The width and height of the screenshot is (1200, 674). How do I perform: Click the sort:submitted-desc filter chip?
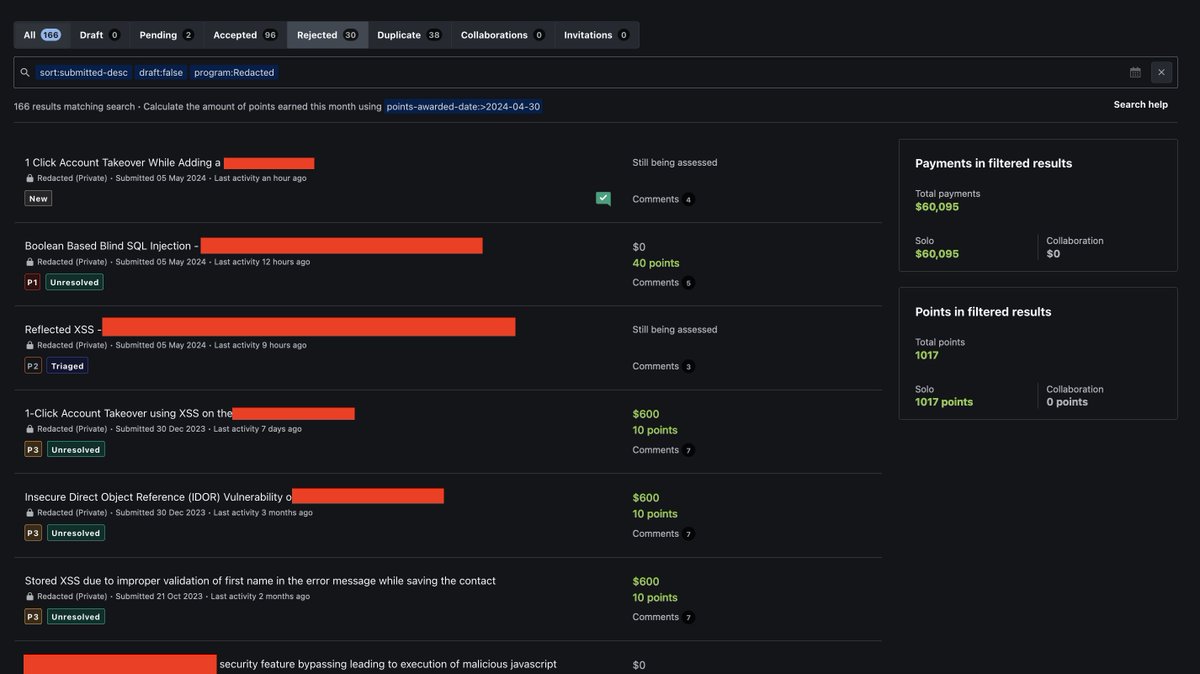84,72
